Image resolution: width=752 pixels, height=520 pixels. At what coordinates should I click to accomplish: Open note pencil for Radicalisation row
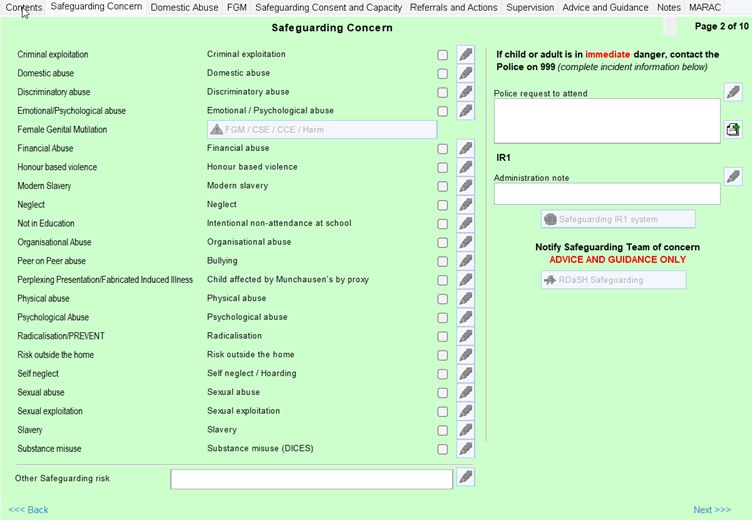click(x=465, y=335)
